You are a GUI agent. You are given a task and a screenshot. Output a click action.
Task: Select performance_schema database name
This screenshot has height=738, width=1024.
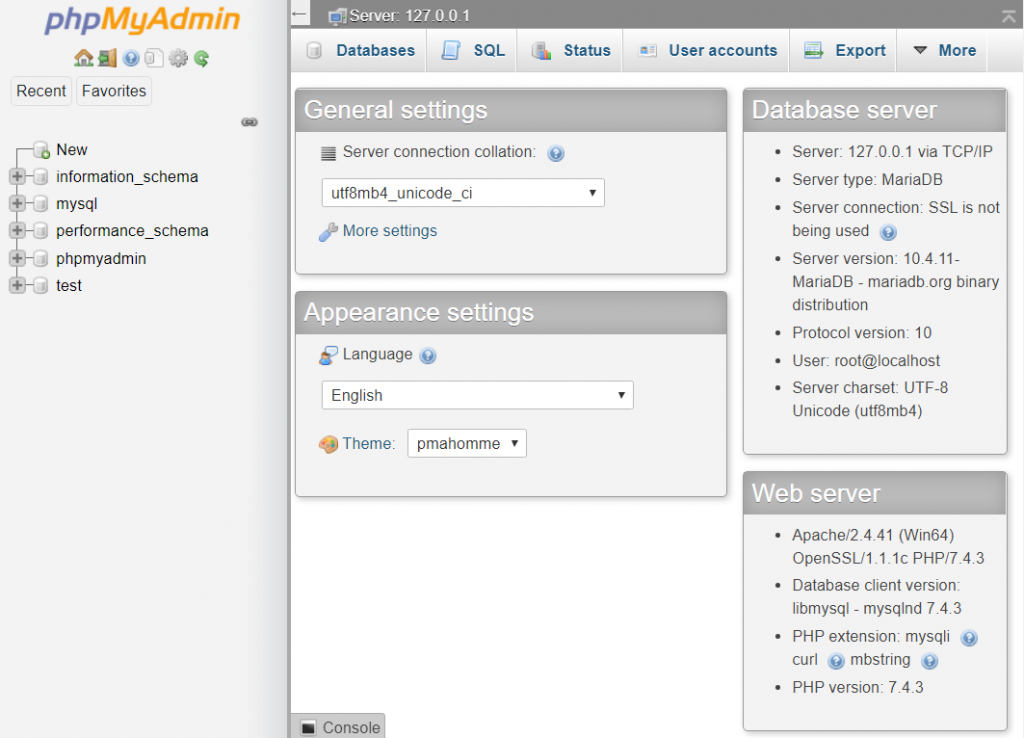(133, 231)
